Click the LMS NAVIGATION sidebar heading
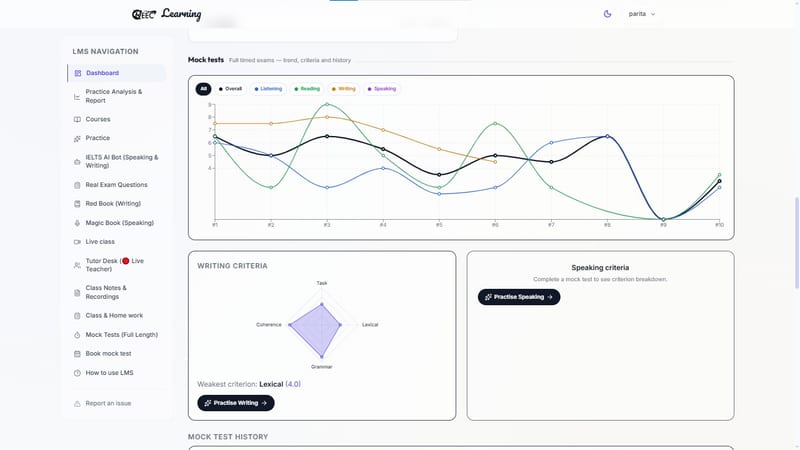 pyautogui.click(x=105, y=52)
